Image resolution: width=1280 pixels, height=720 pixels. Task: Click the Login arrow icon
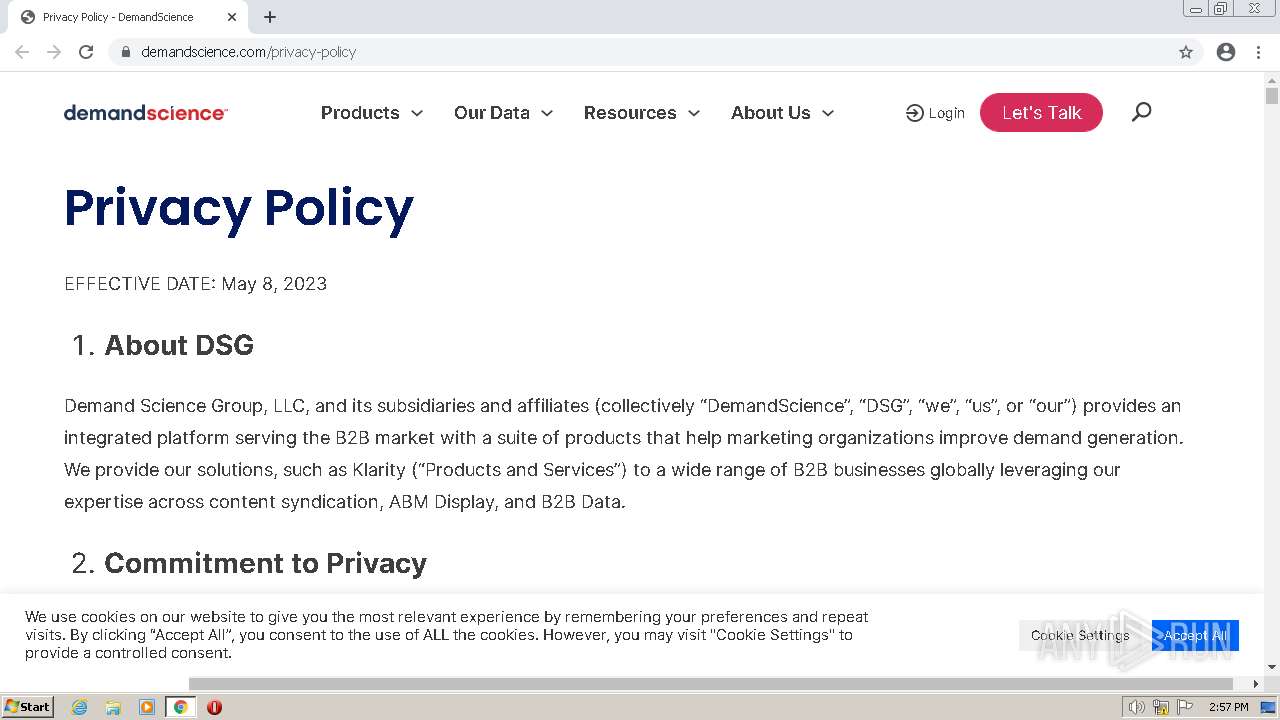(x=914, y=113)
